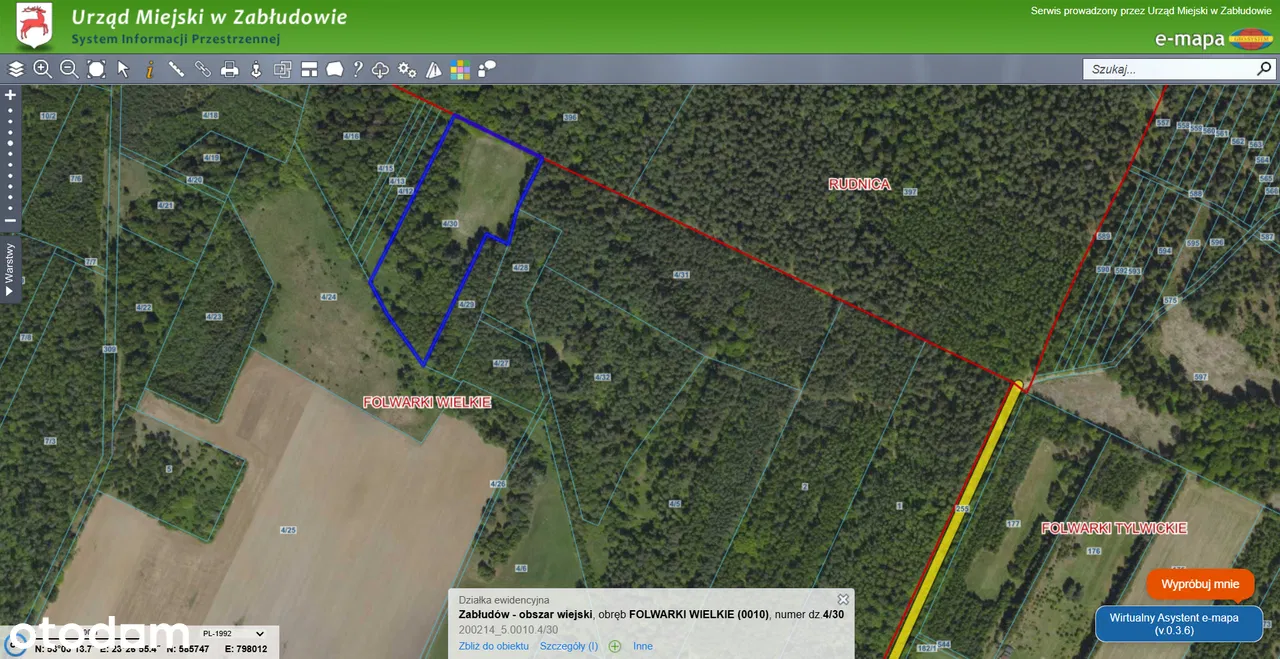Image resolution: width=1280 pixels, height=659 pixels.
Task: Select the zoom in magnifier tool
Action: (42, 69)
